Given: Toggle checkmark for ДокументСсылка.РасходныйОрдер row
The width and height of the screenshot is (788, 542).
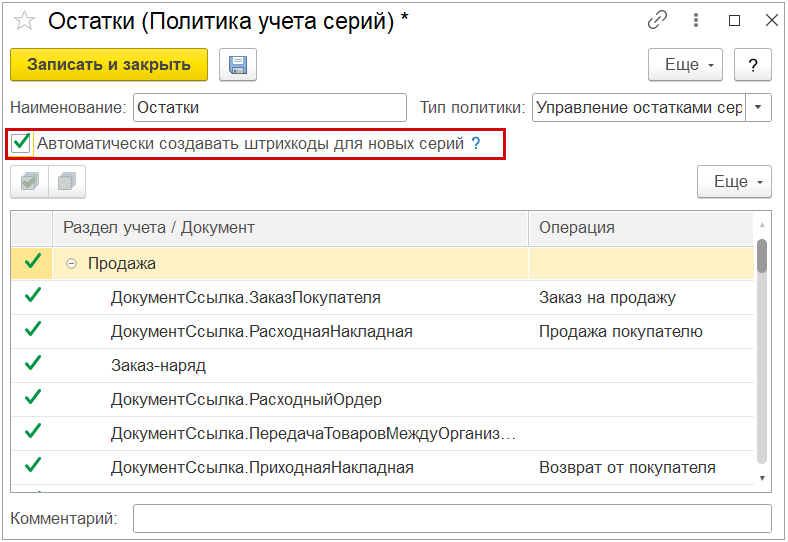Looking at the screenshot, I should point(33,398).
